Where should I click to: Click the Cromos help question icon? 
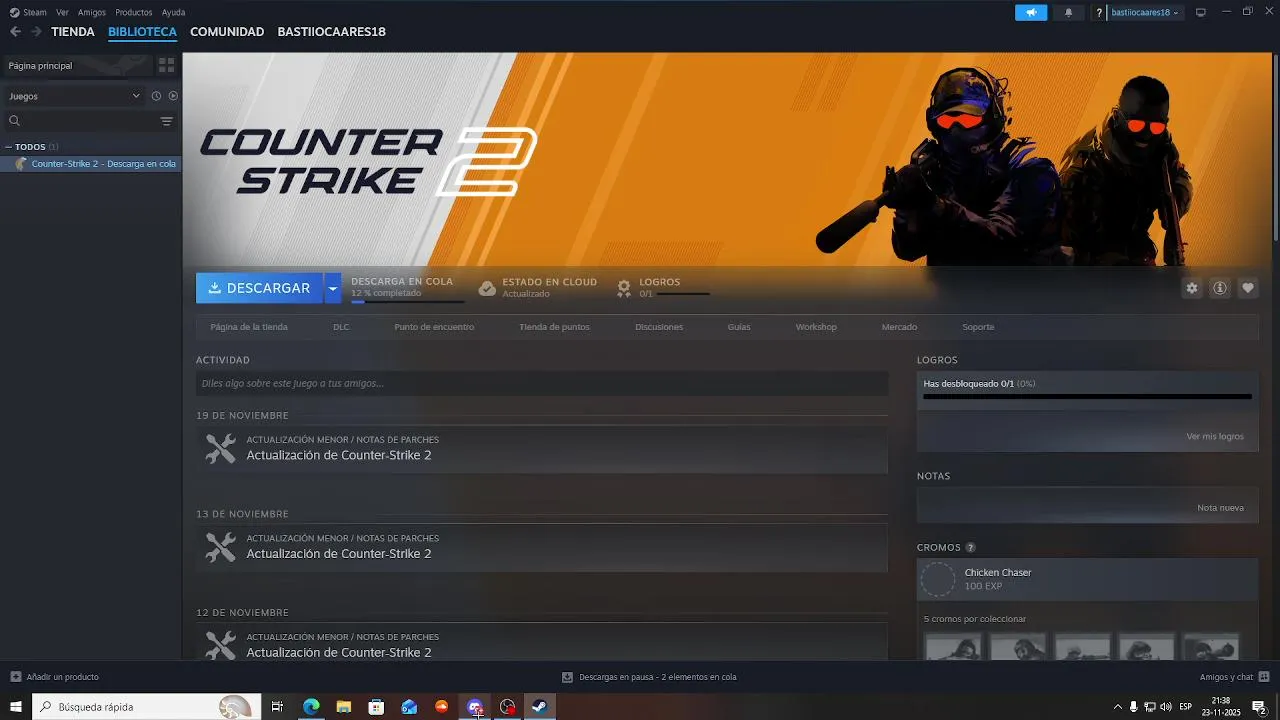coord(970,548)
